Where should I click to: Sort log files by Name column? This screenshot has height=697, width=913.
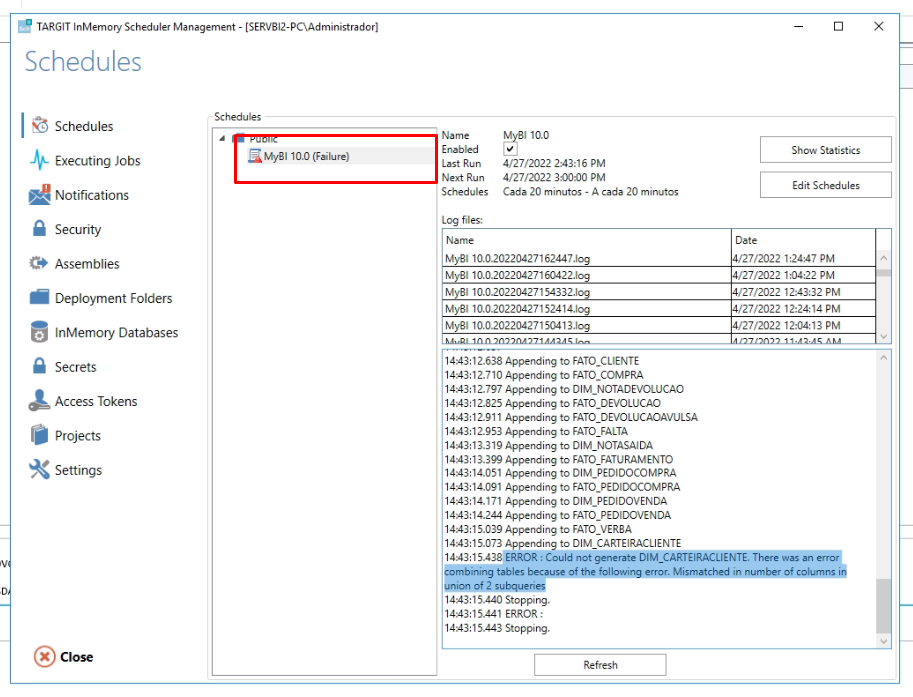[586, 240]
